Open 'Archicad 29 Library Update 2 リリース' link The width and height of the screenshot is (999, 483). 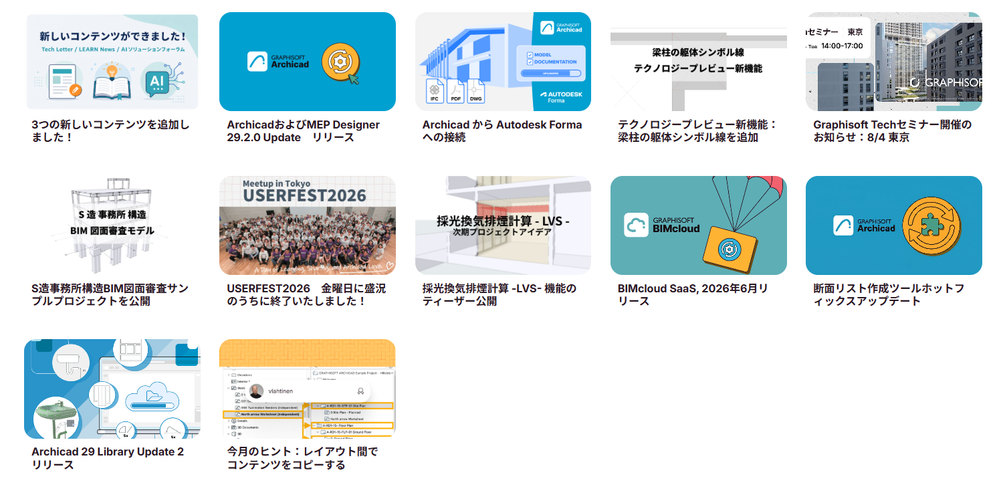click(x=108, y=458)
